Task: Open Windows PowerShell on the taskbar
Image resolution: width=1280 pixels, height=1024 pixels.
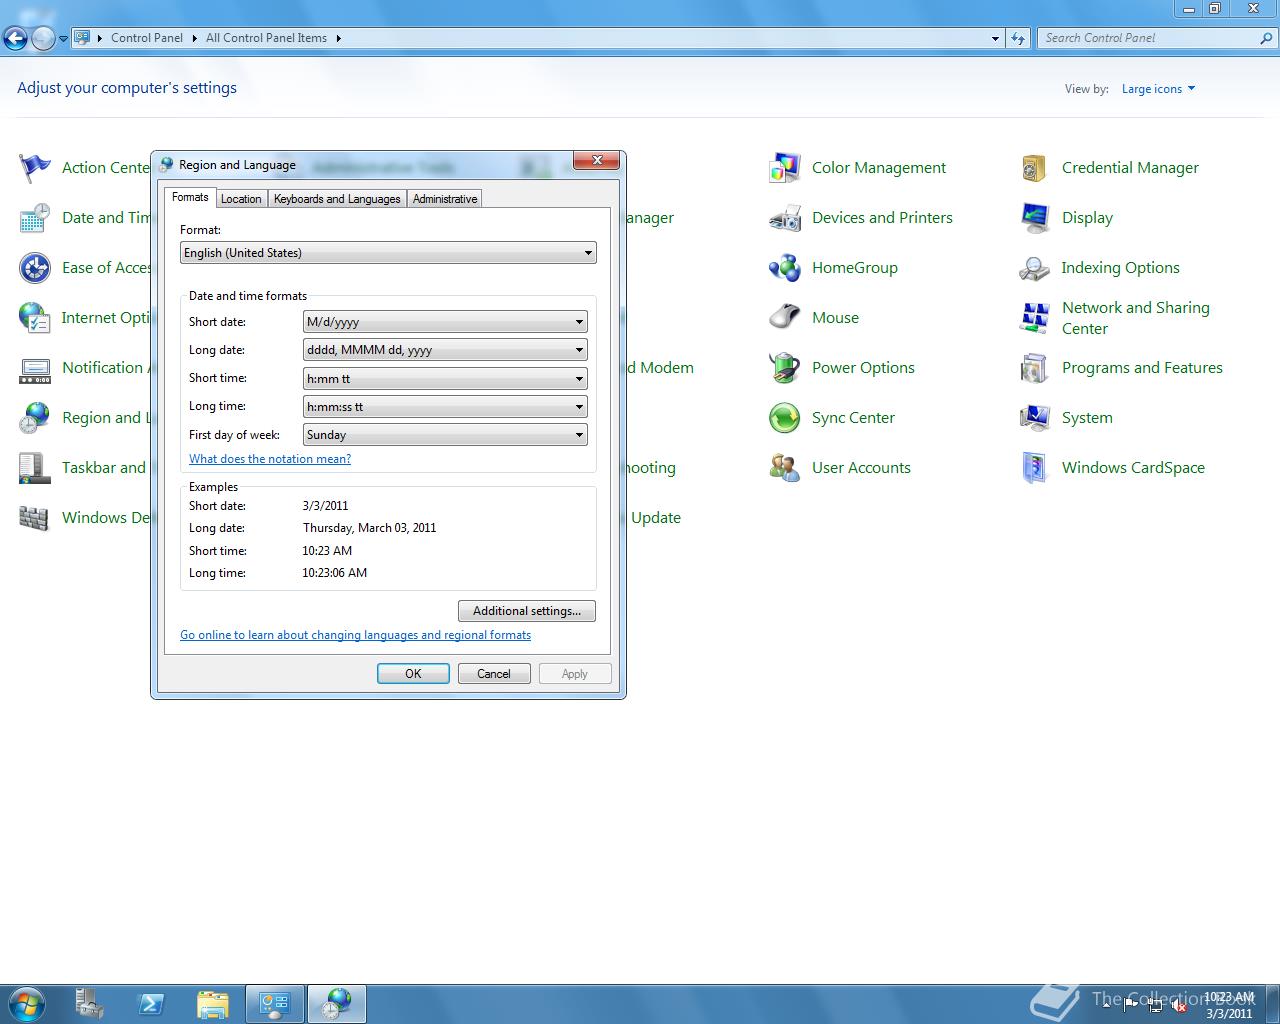Action: 151,1004
